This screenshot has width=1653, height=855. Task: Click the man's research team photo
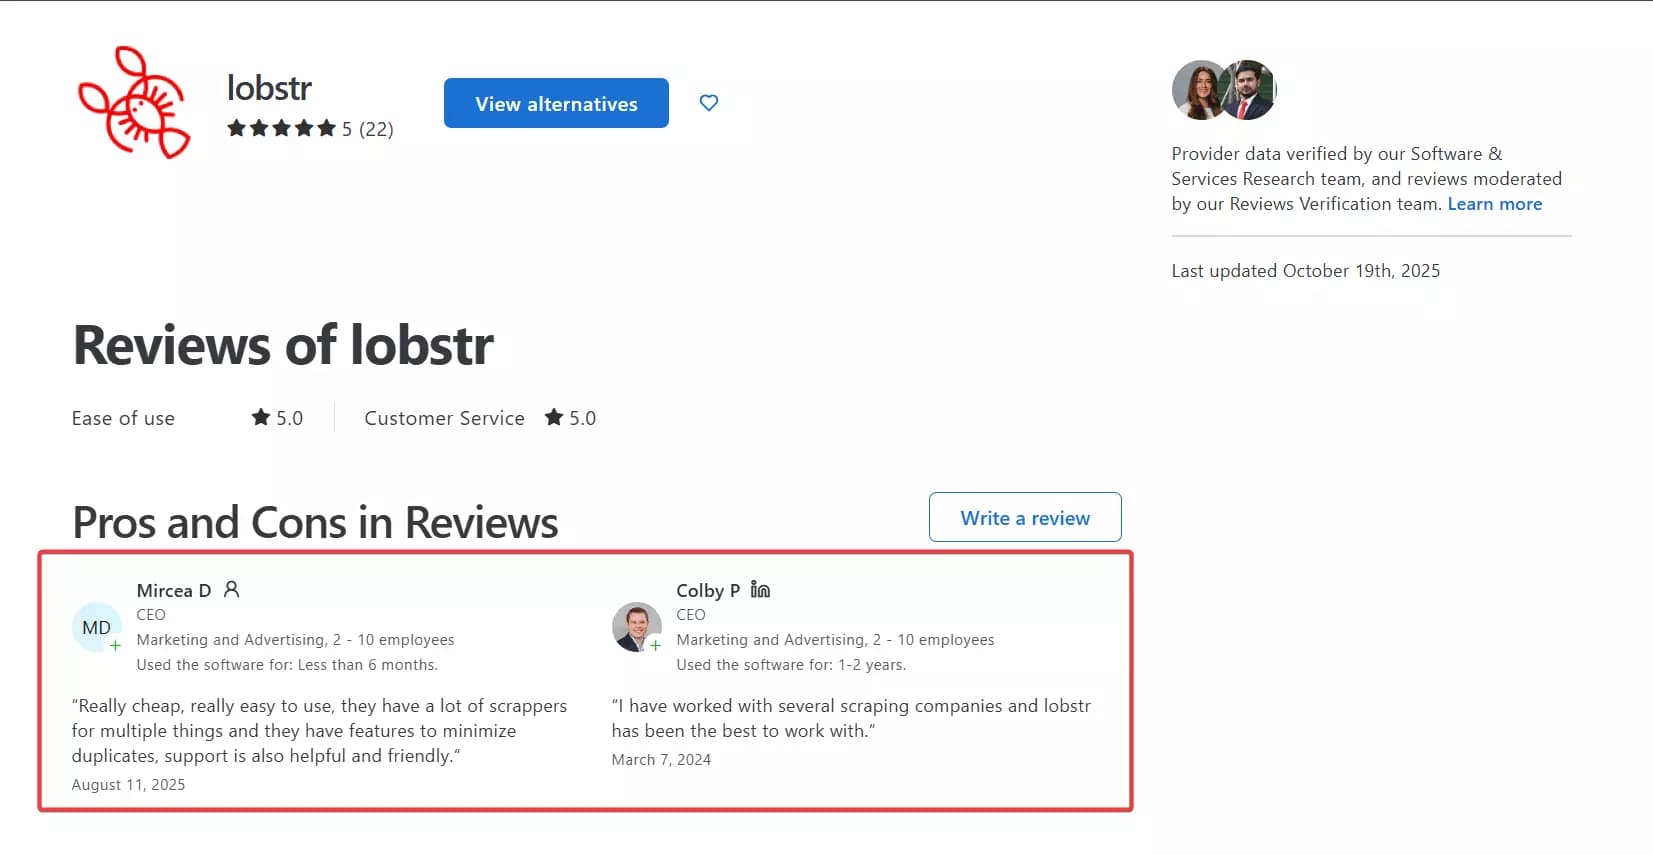click(x=1250, y=90)
